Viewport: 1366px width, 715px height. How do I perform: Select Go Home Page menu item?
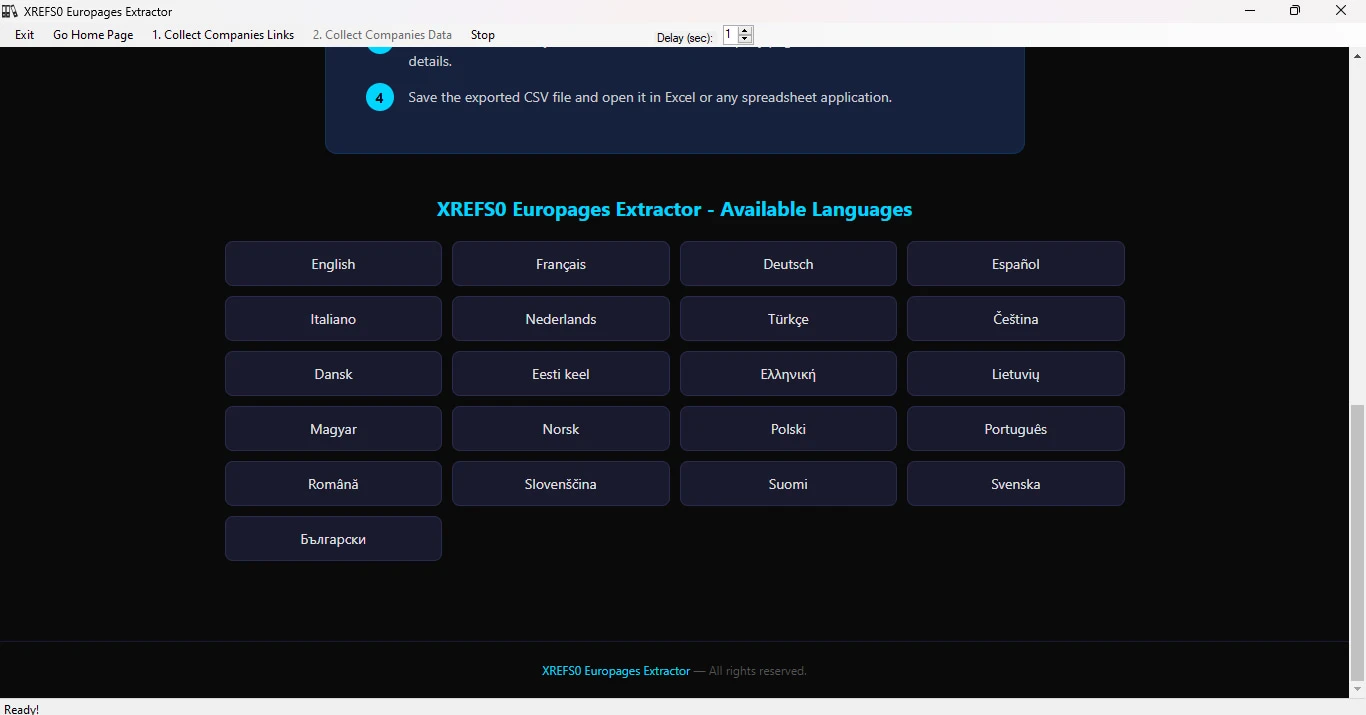click(93, 35)
